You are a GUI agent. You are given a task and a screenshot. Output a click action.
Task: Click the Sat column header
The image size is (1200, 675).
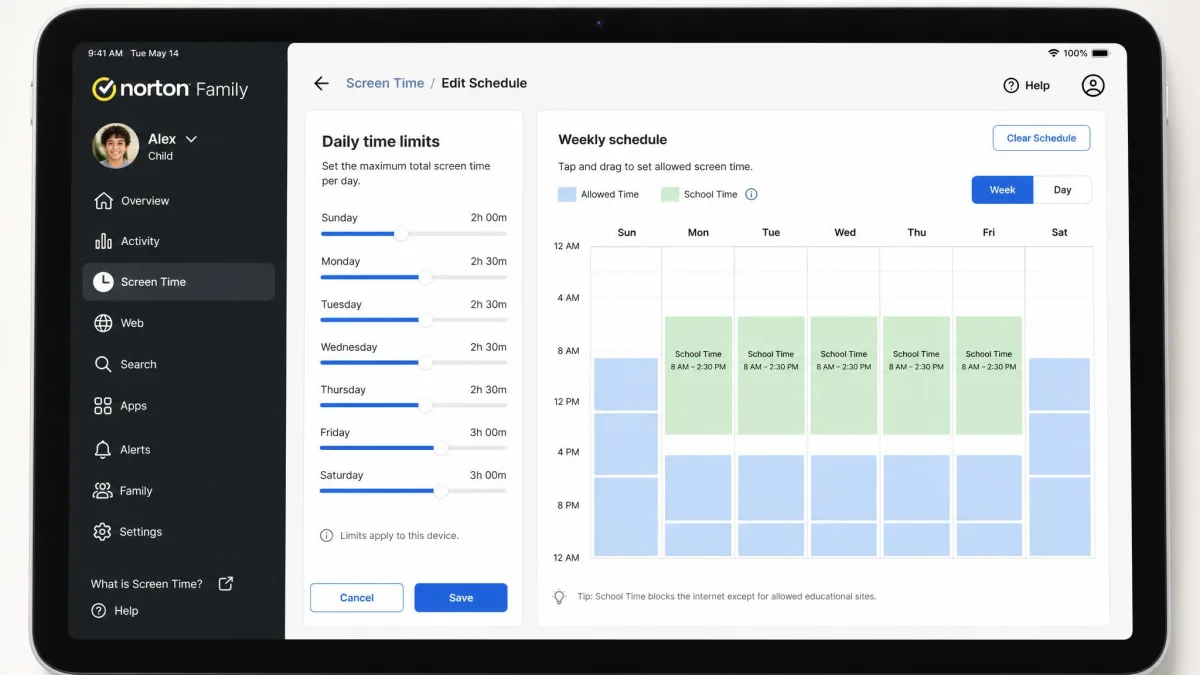tap(1060, 232)
